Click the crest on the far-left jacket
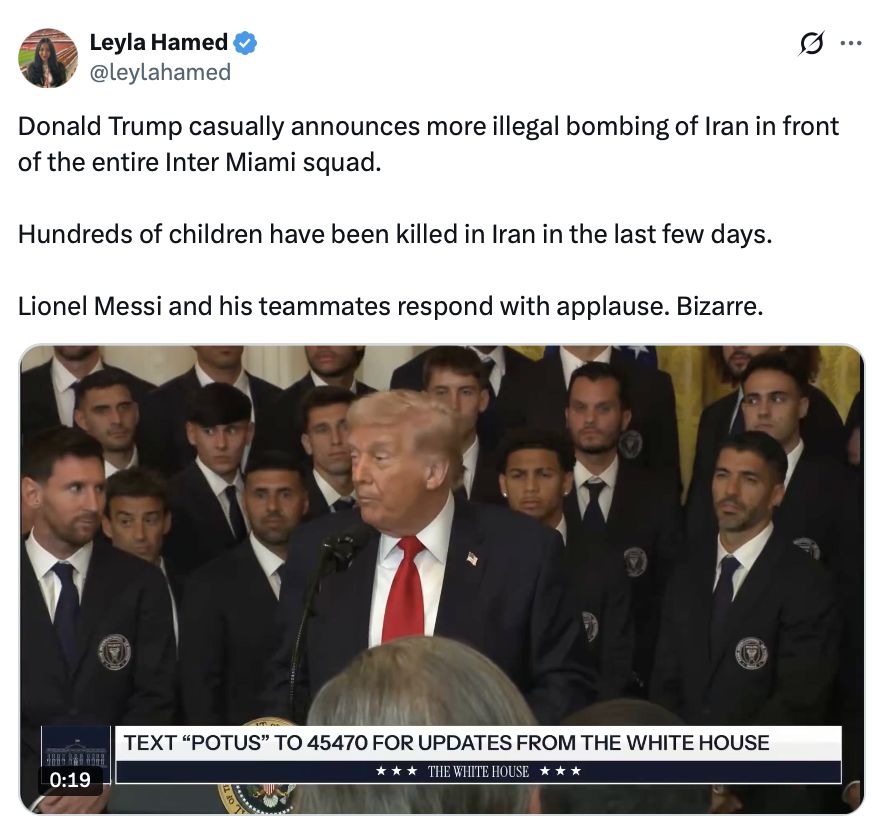The height and width of the screenshot is (838, 872). 115,652
